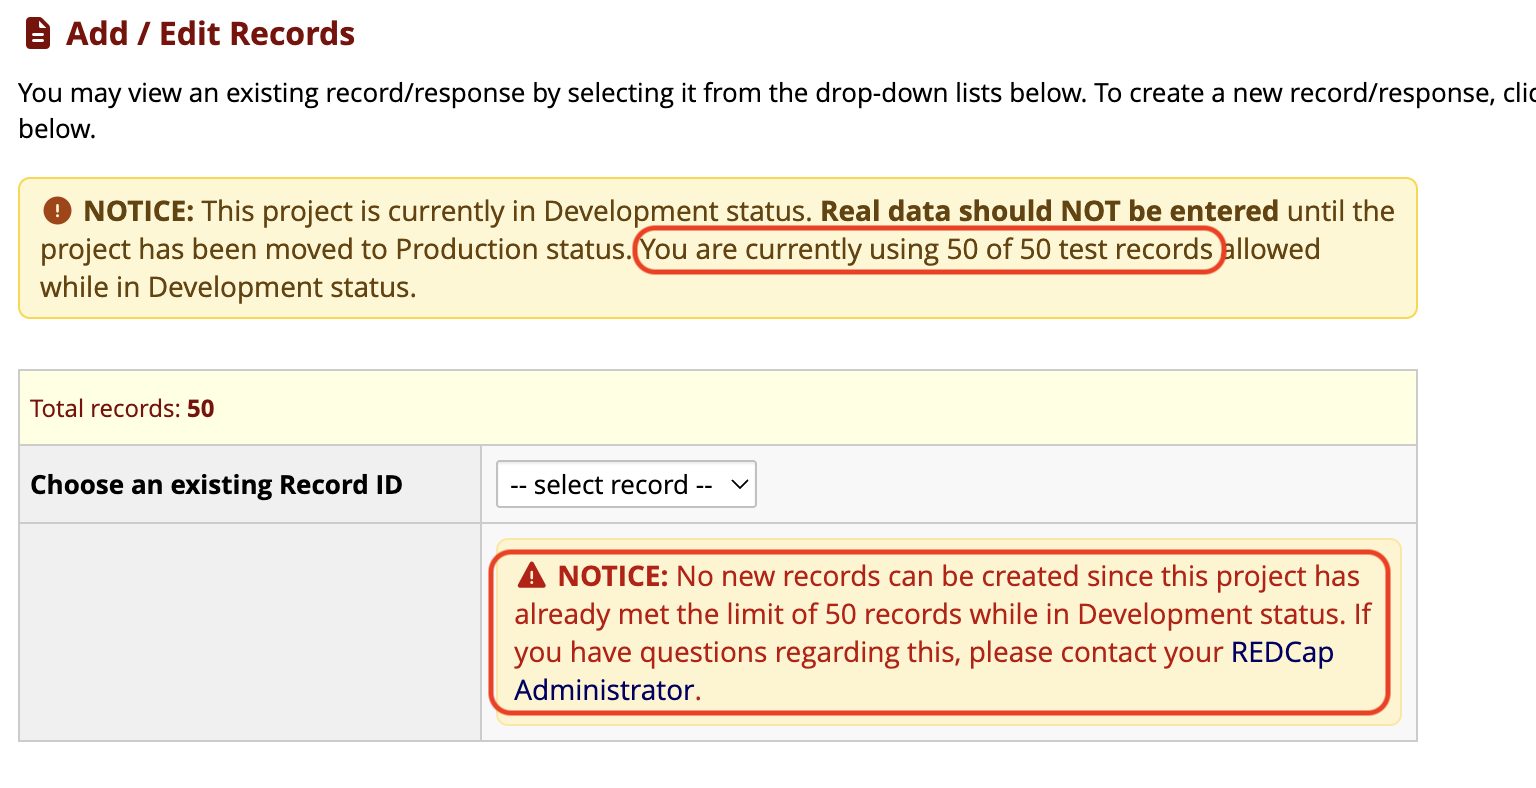Click the "Add / Edit Records" page heading
This screenshot has width=1536, height=788.
(210, 34)
